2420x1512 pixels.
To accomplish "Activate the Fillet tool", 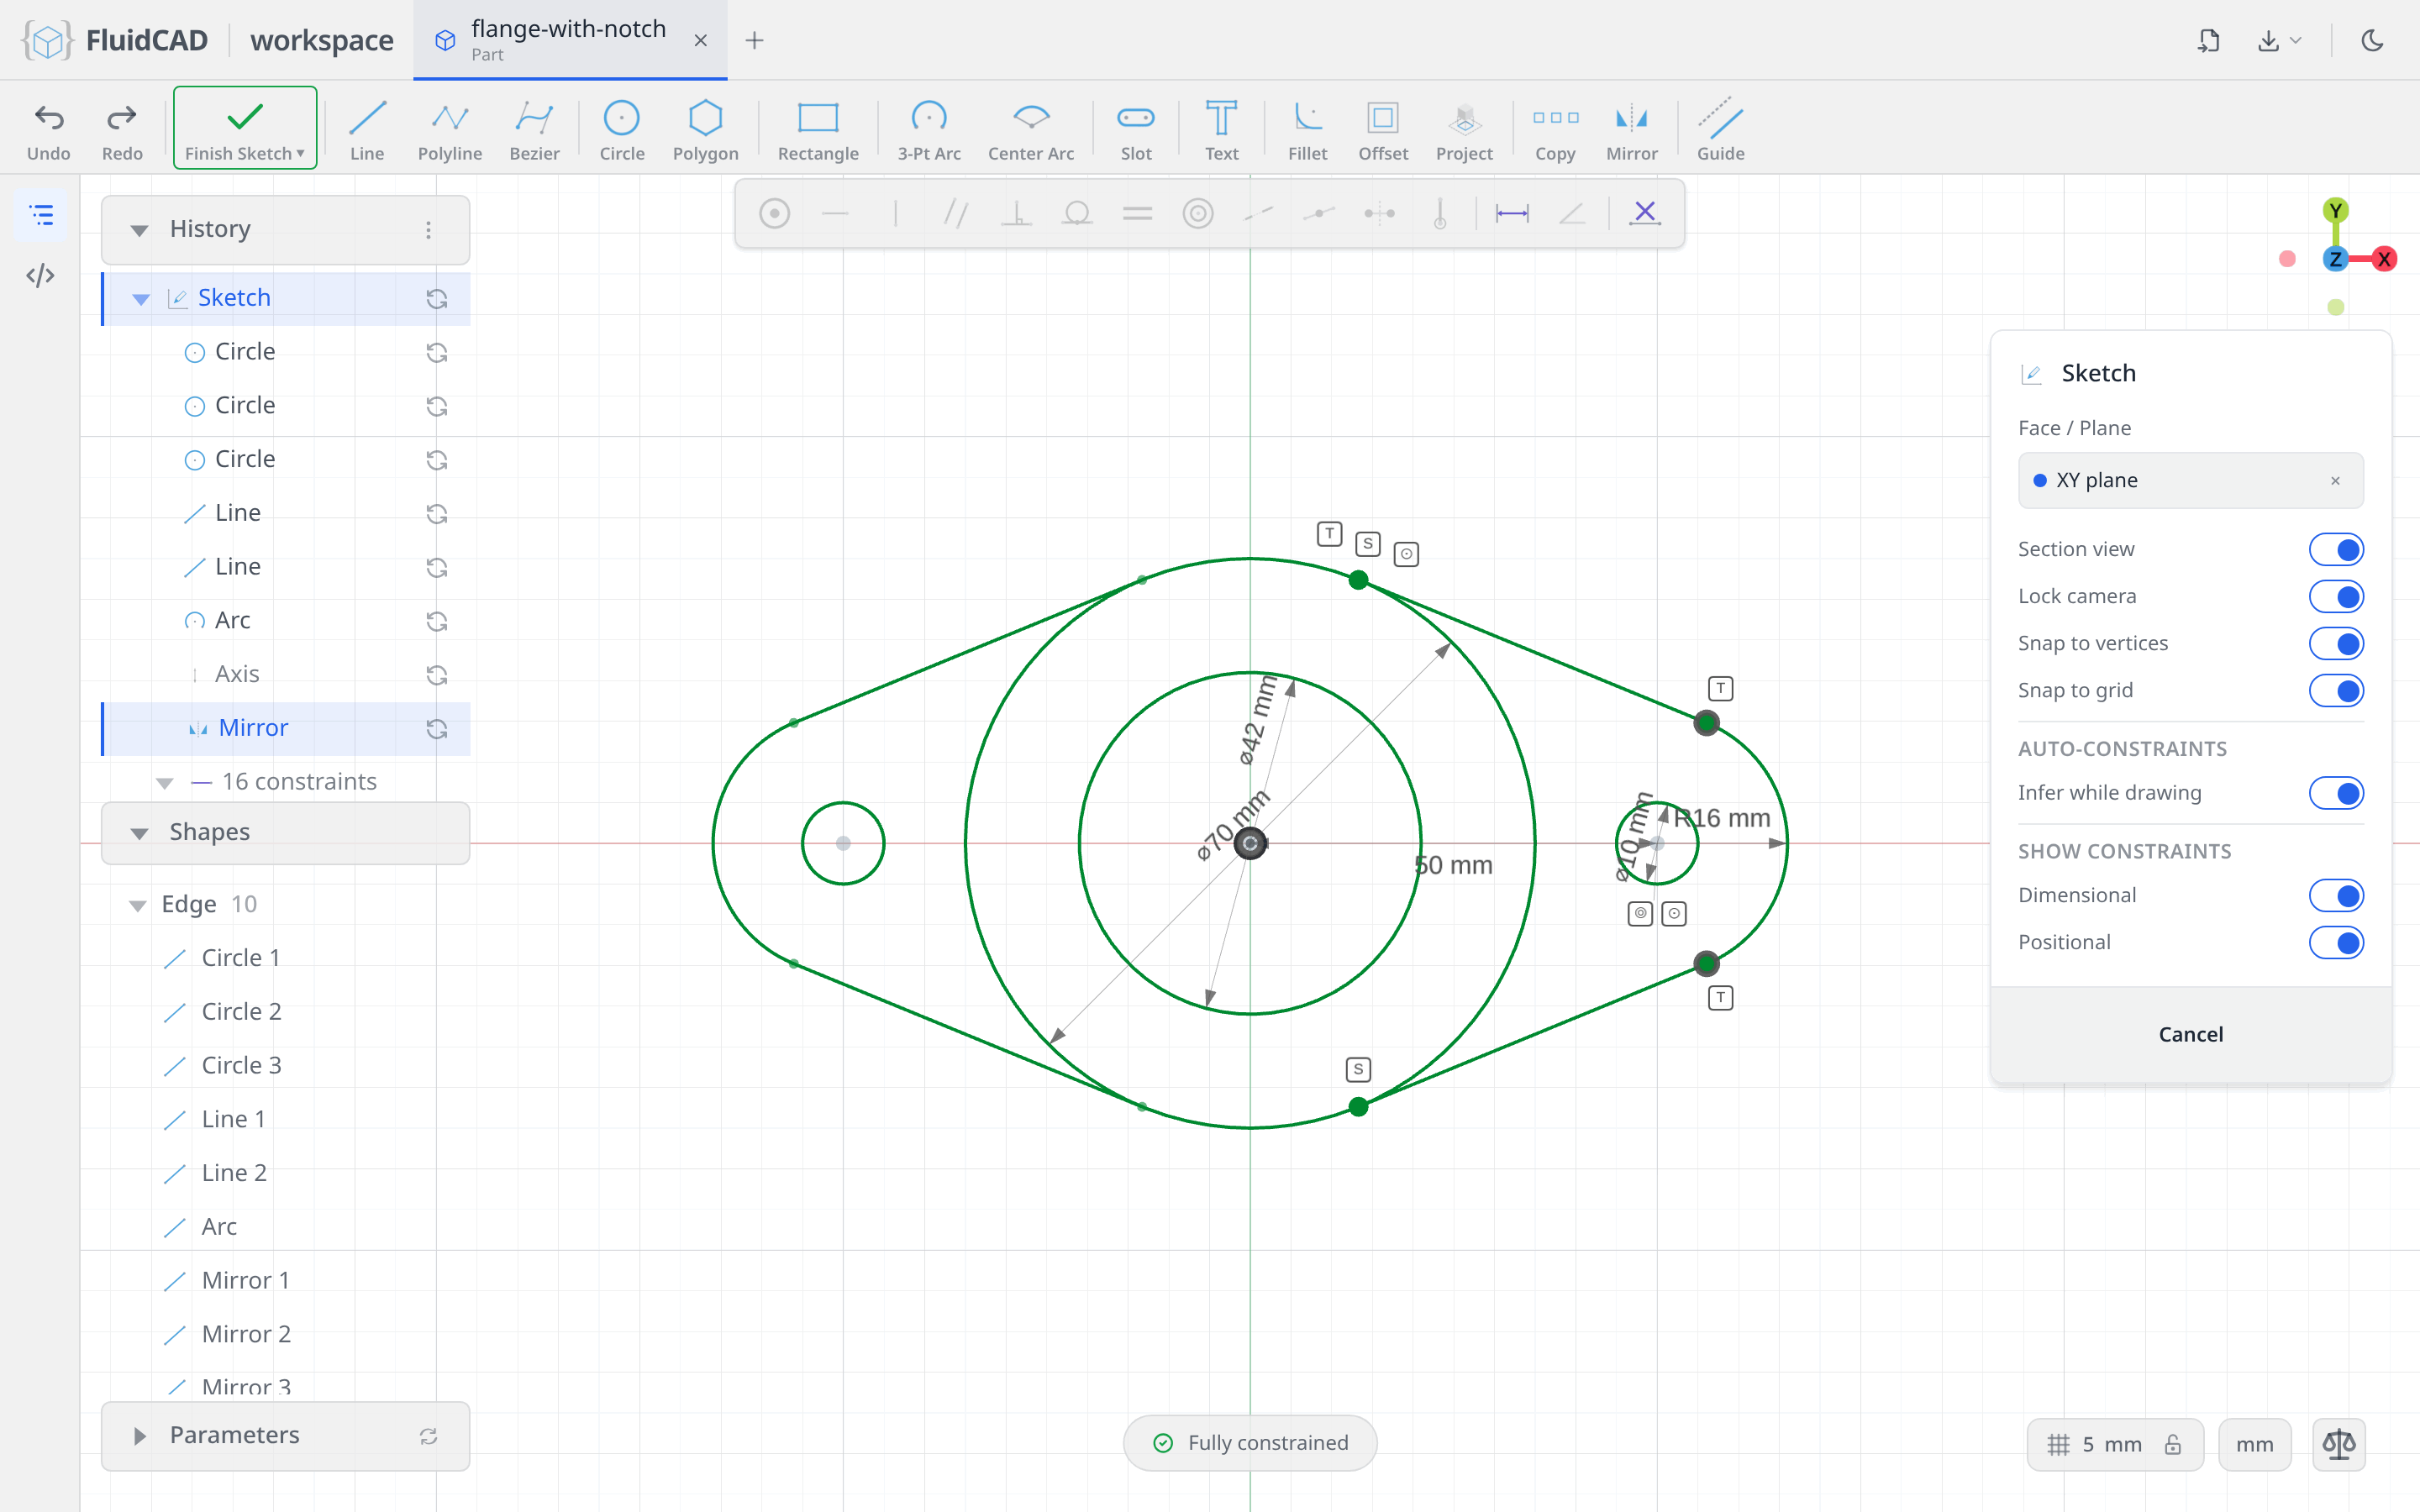I will [1307, 129].
